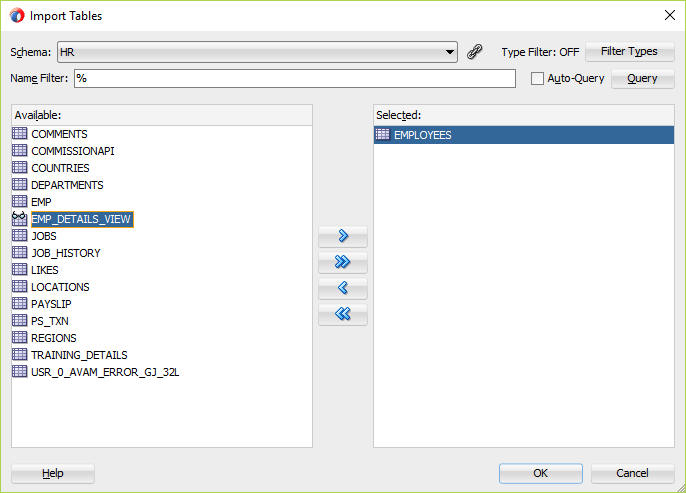Select LOCATIONS in the Available list
The width and height of the screenshot is (686, 493).
pyautogui.click(x=60, y=287)
